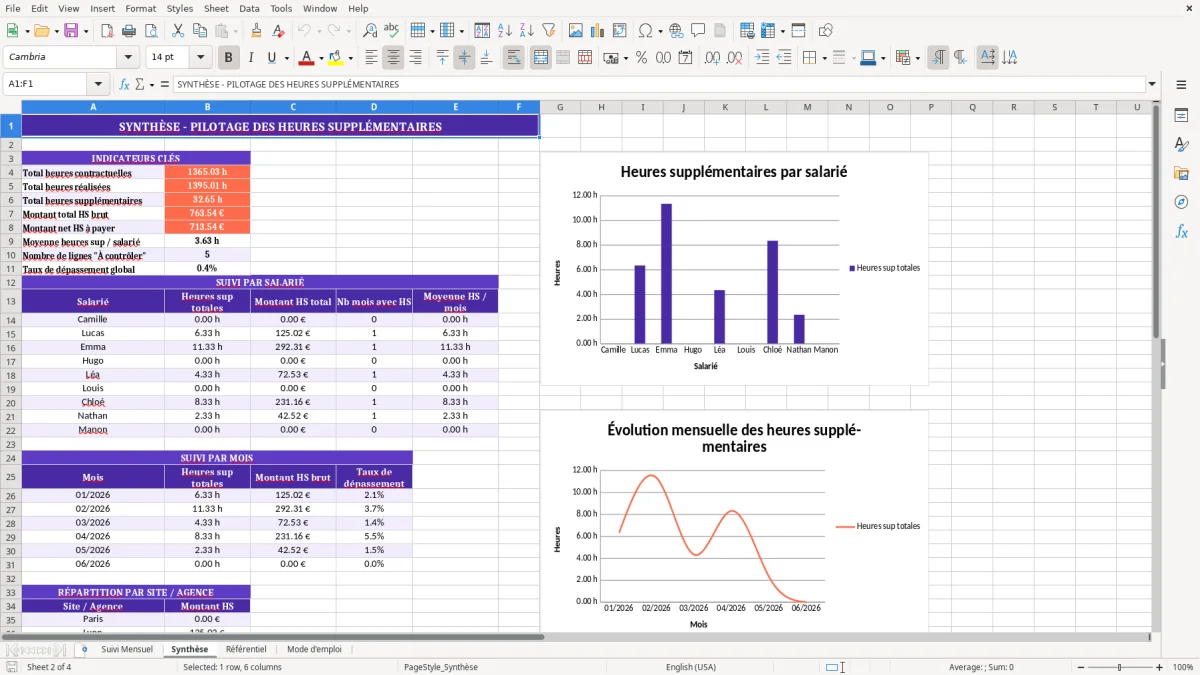The width and height of the screenshot is (1200, 675).
Task: Click the 100% zoom level
Action: click(x=1182, y=667)
